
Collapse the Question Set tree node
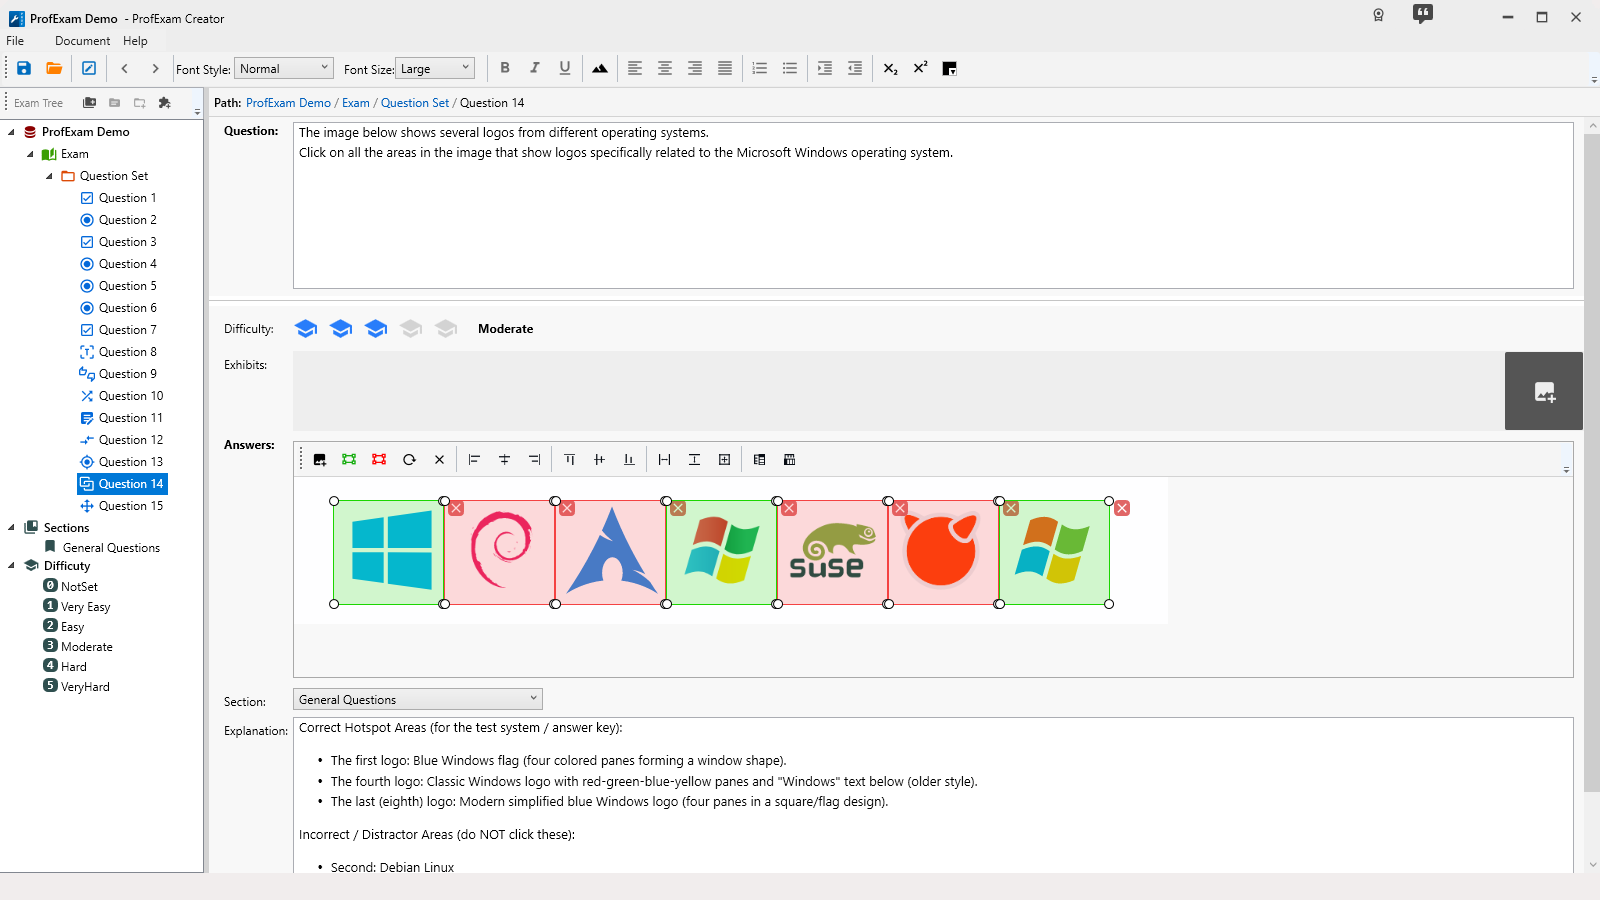coord(49,176)
